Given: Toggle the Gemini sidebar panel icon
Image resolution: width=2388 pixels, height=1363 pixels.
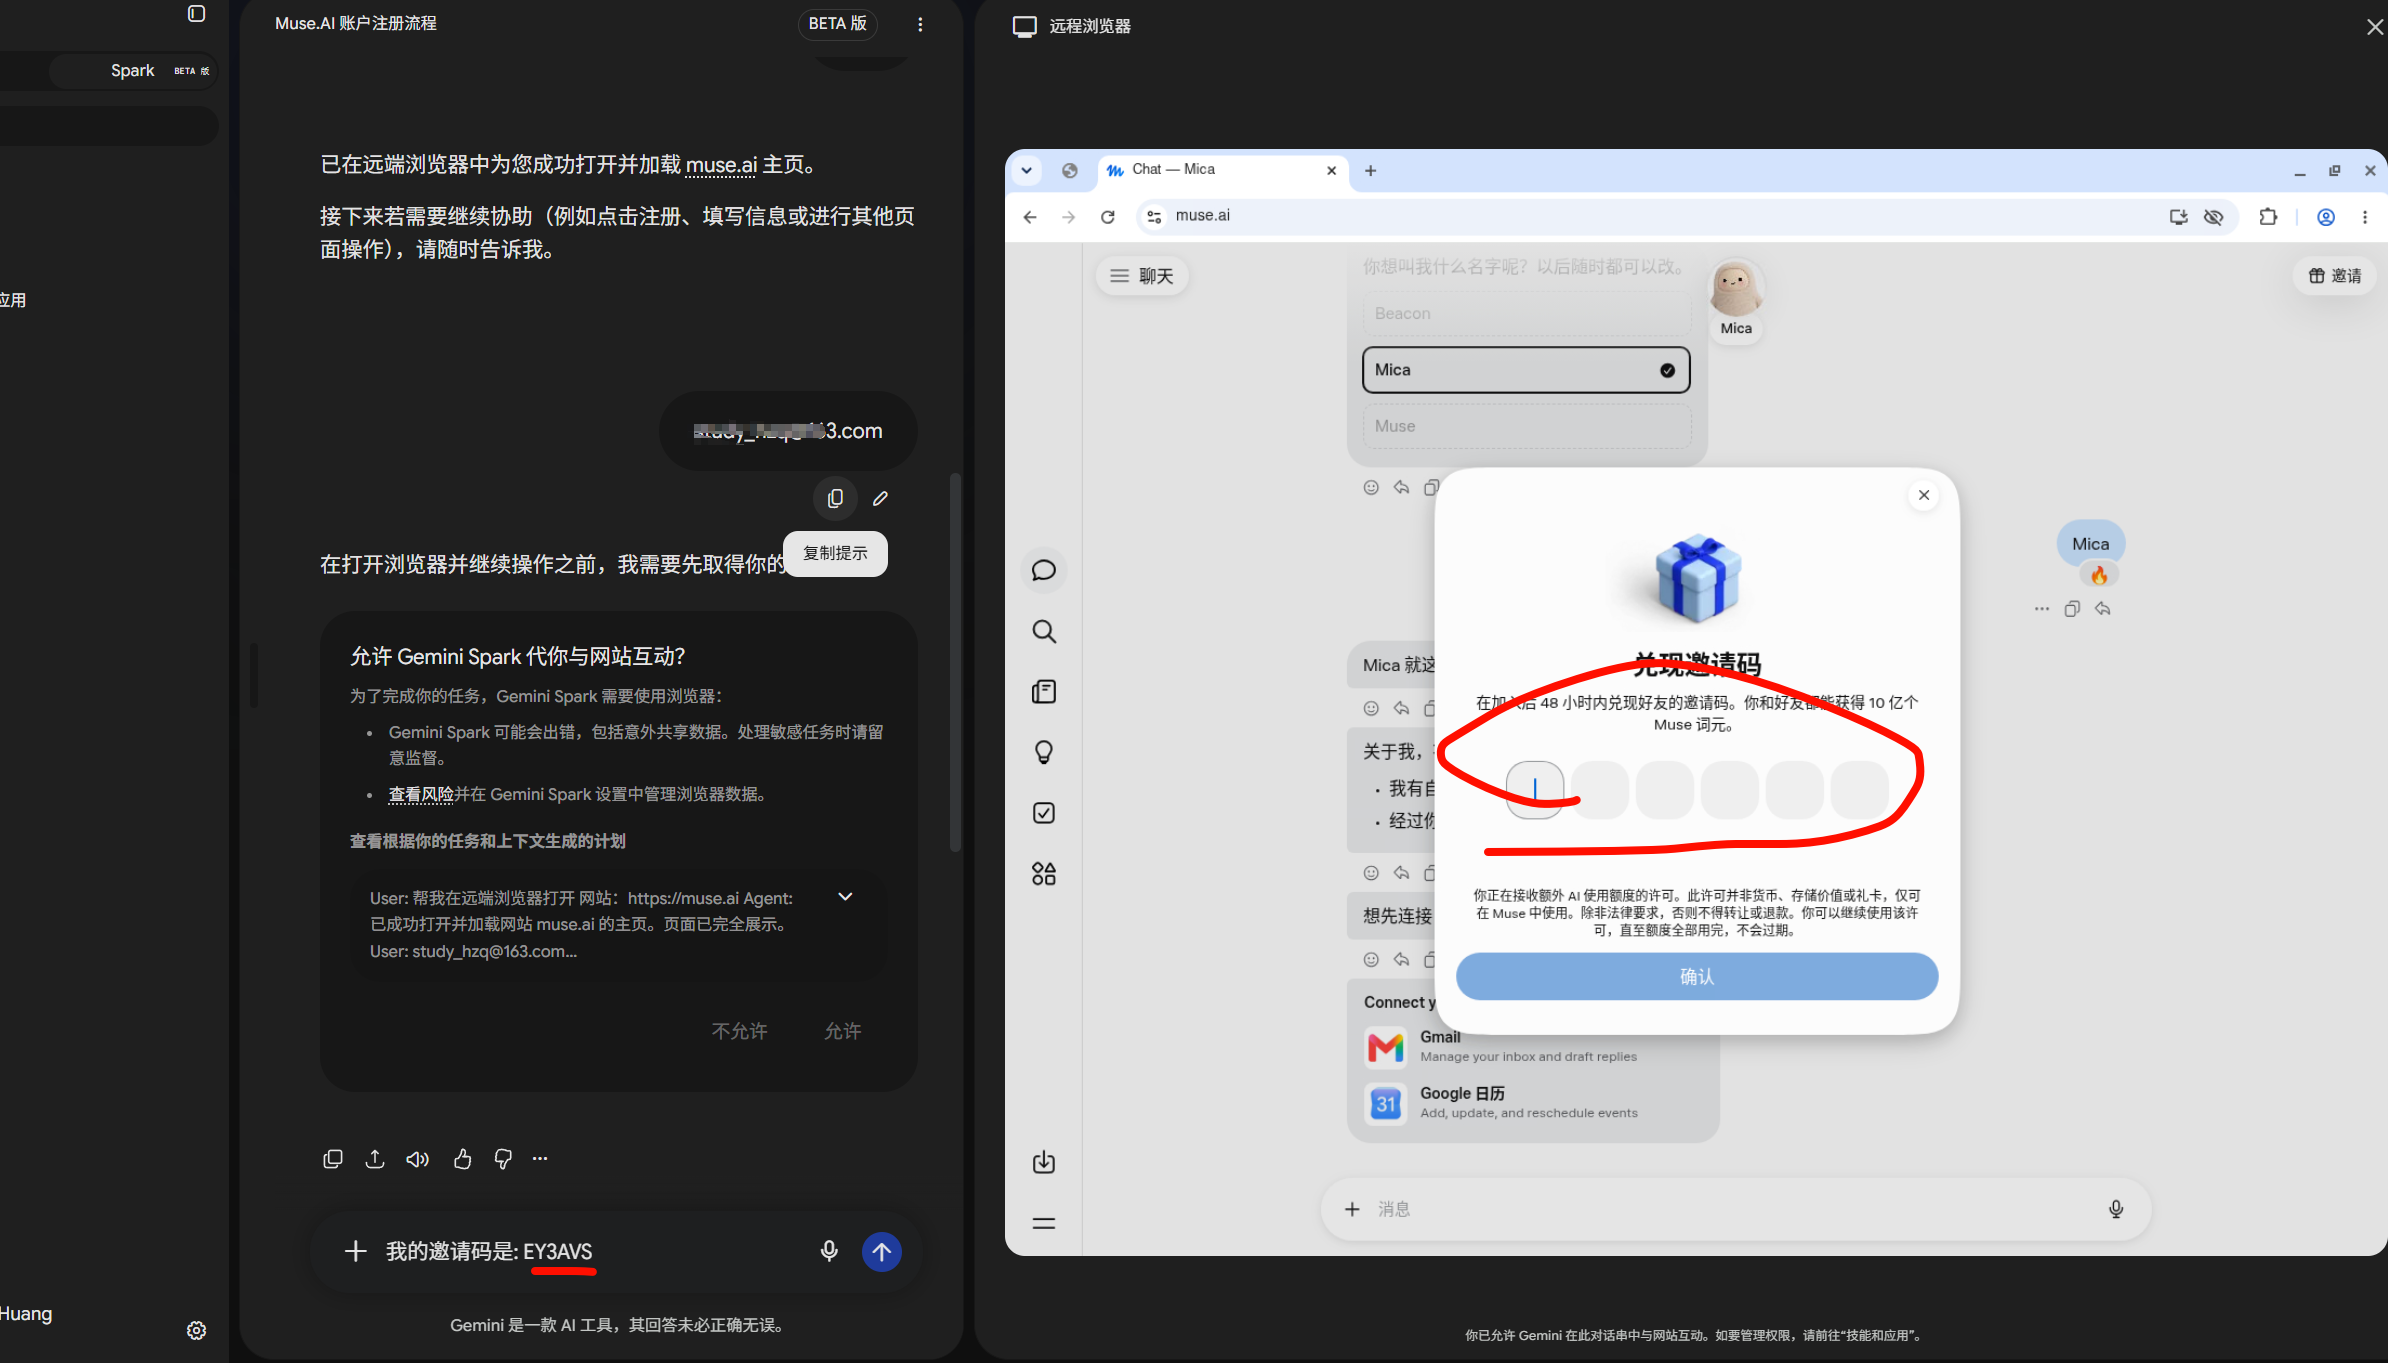Looking at the screenshot, I should (x=196, y=13).
